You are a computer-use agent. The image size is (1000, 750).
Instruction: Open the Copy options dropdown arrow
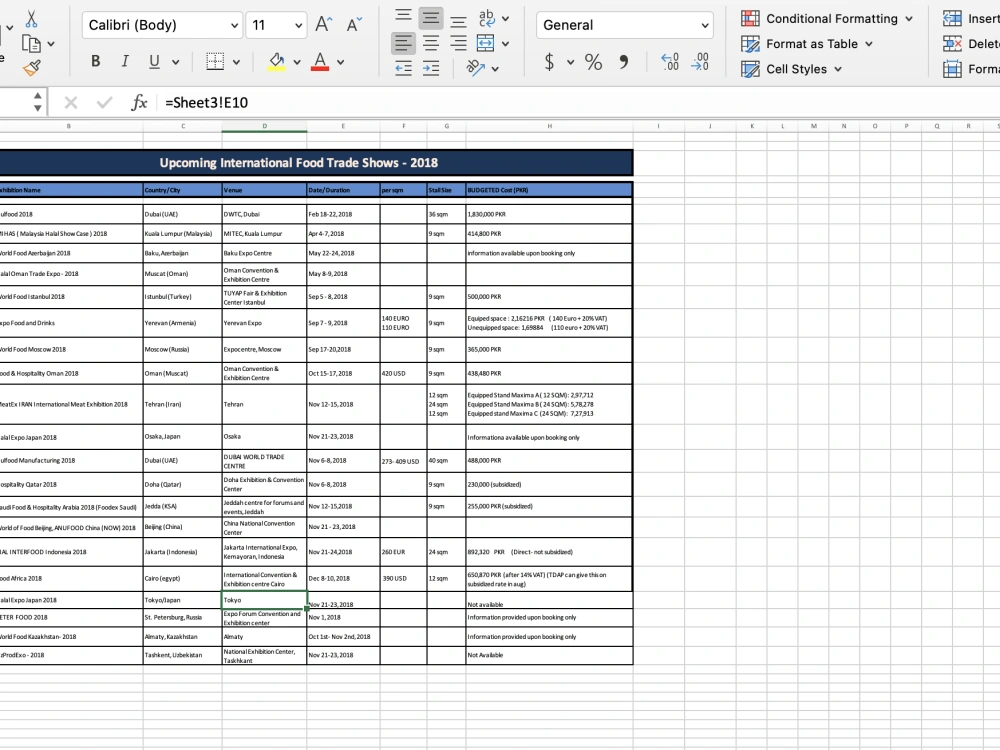point(51,44)
